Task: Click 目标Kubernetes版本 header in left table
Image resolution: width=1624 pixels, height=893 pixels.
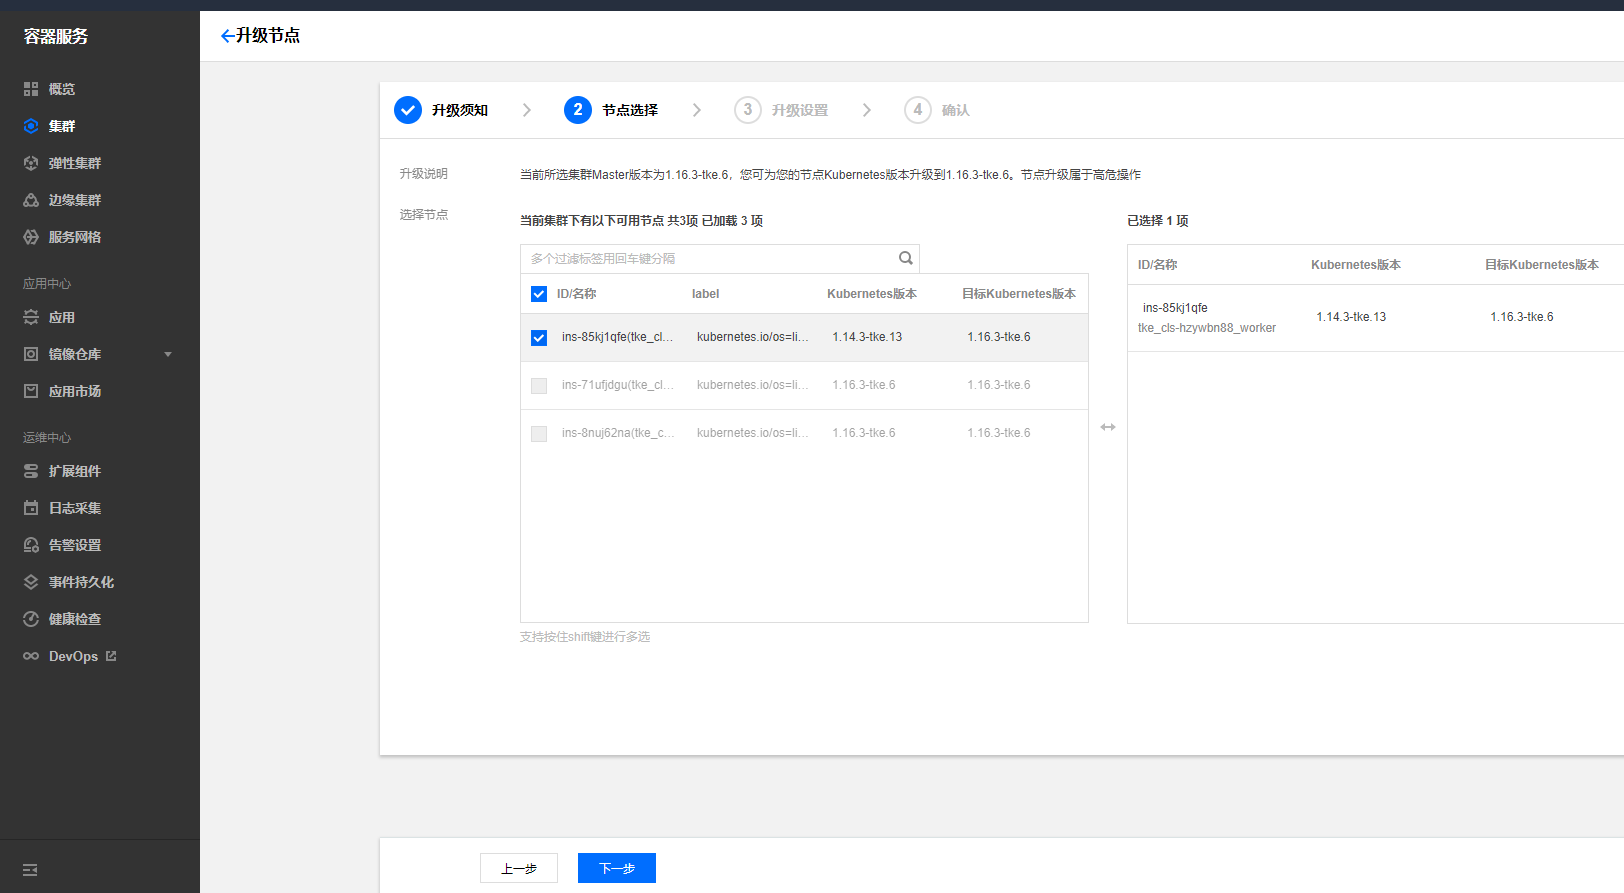Action: [x=1019, y=294]
